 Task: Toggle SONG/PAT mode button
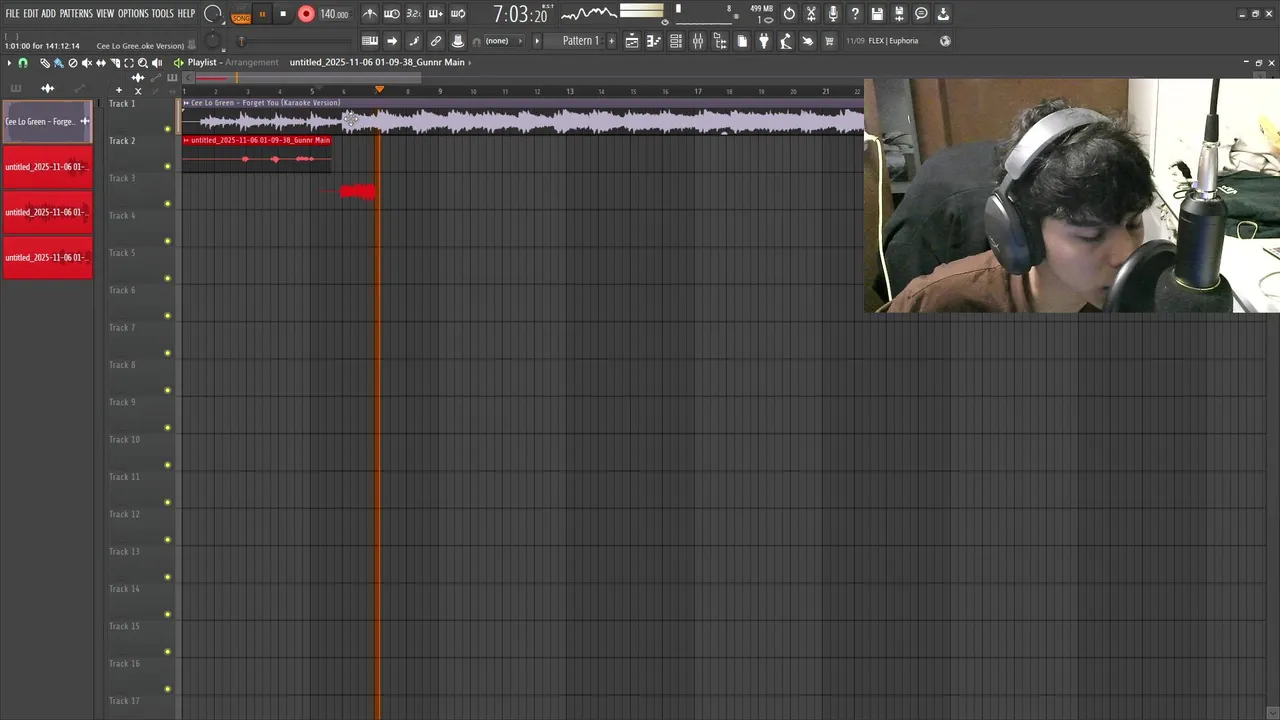click(x=241, y=15)
